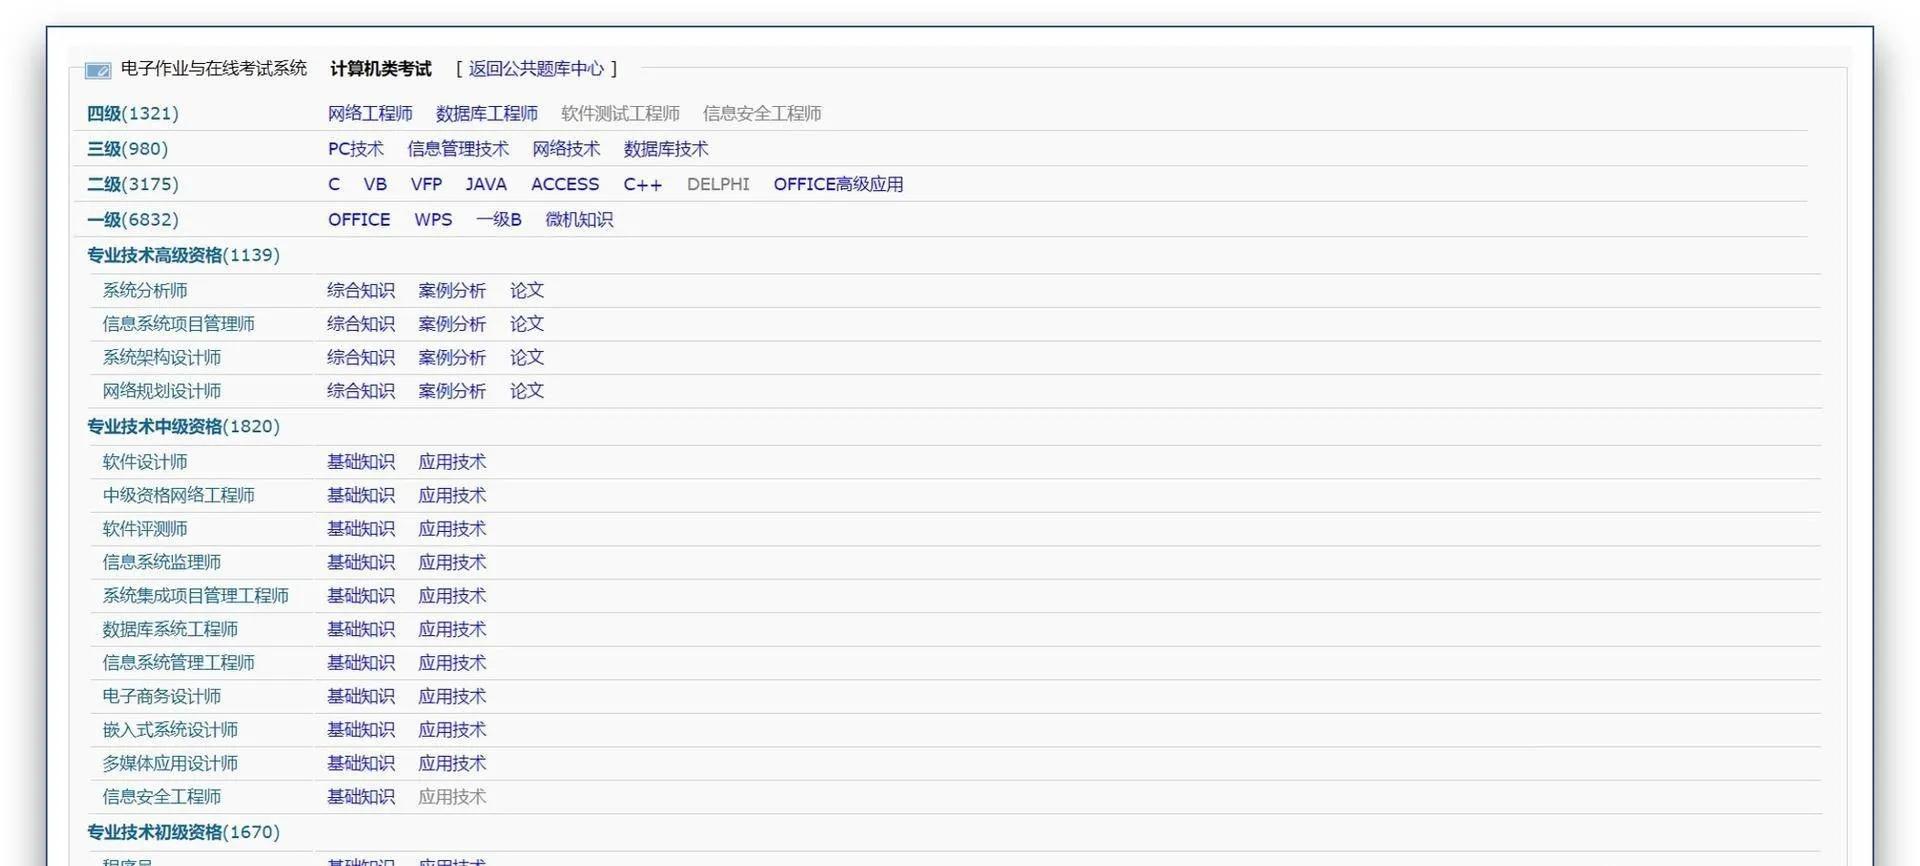Open 应用技术 for 软件设计师

452,462
